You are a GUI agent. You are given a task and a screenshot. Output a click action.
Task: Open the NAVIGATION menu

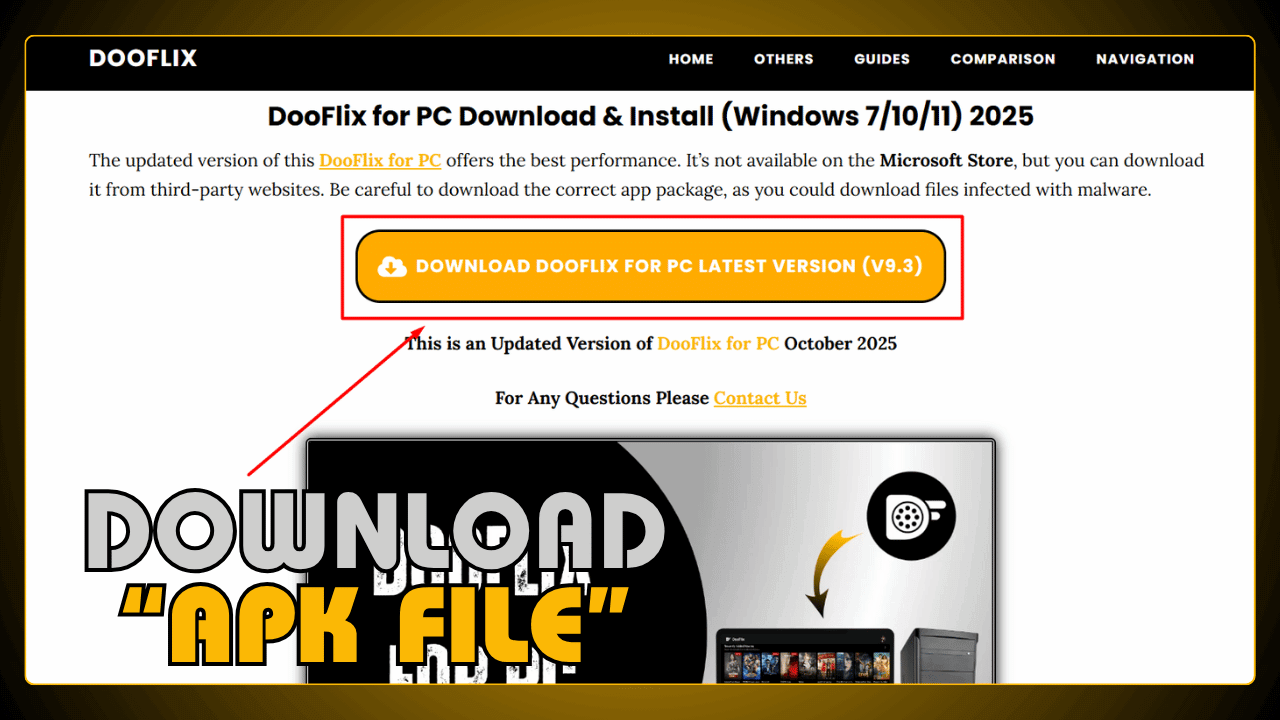(1145, 59)
